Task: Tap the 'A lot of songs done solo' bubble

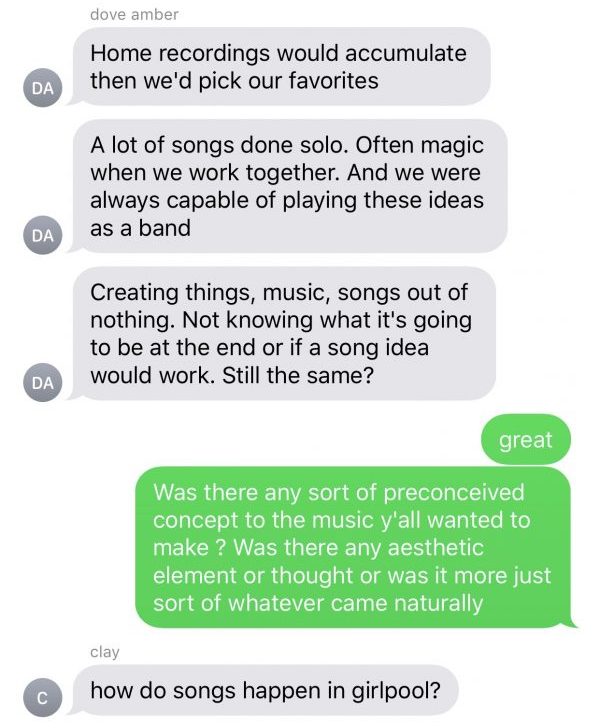Action: pos(288,186)
